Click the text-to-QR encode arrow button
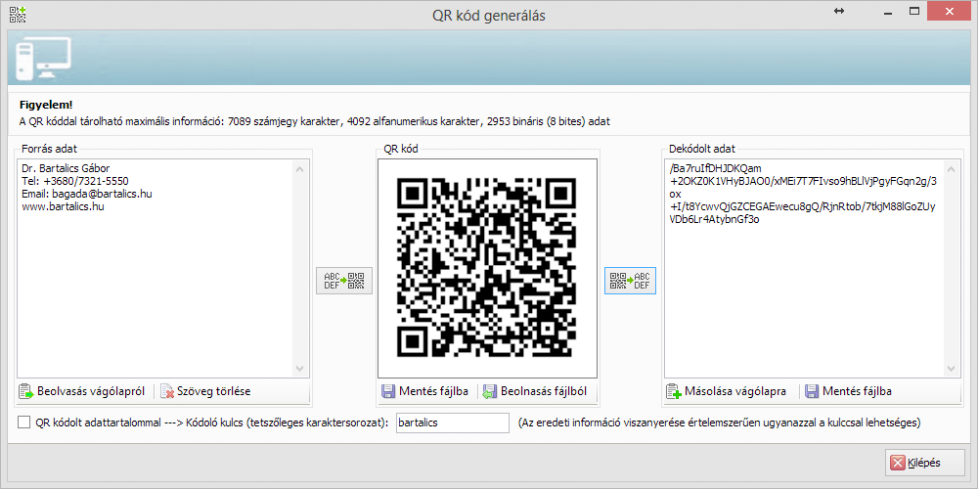The image size is (978, 489). click(344, 280)
